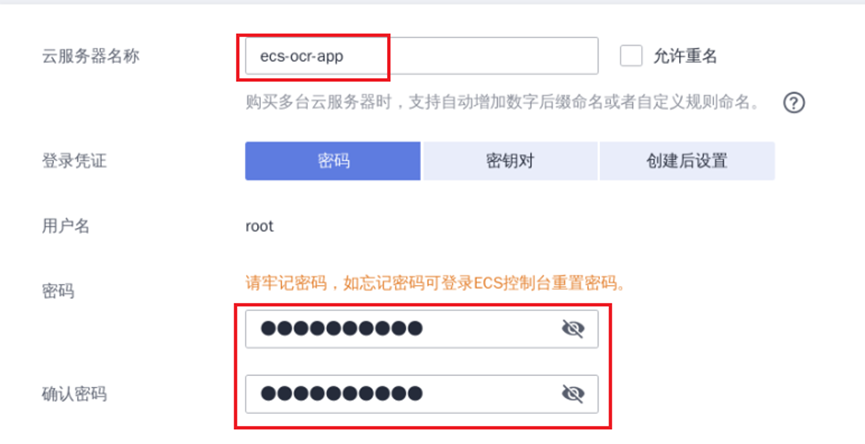Click the 云服务器名称 label
Screen dimensions: 865x444
coord(90,56)
